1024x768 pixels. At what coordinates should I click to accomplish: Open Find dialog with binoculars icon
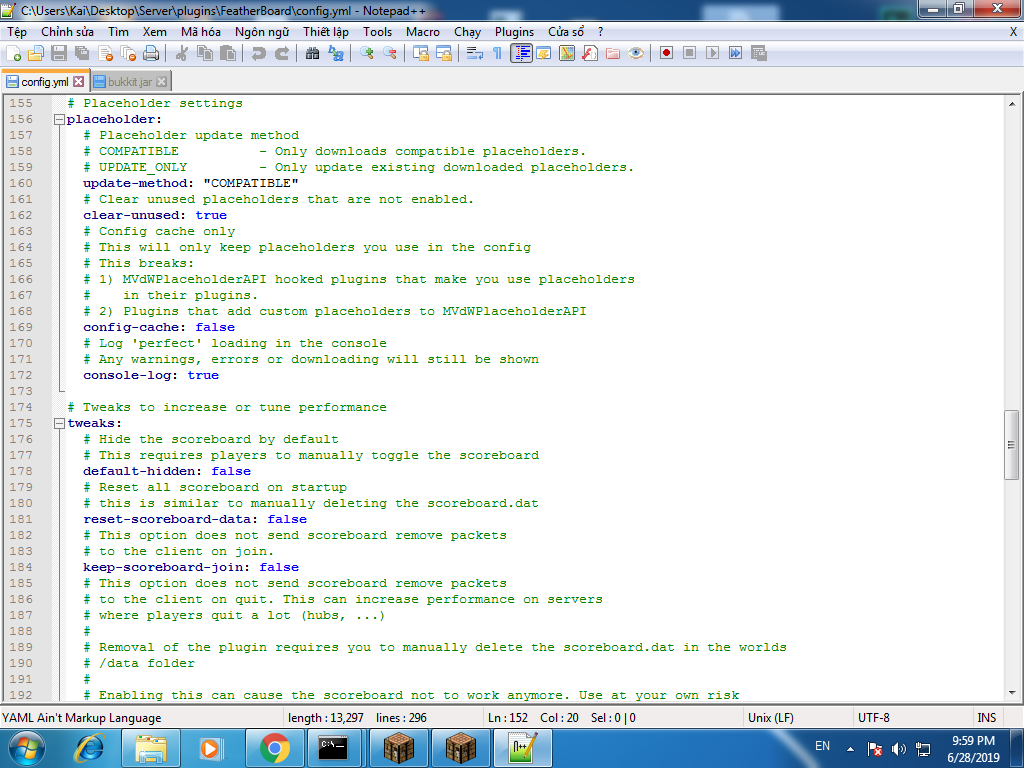point(312,53)
